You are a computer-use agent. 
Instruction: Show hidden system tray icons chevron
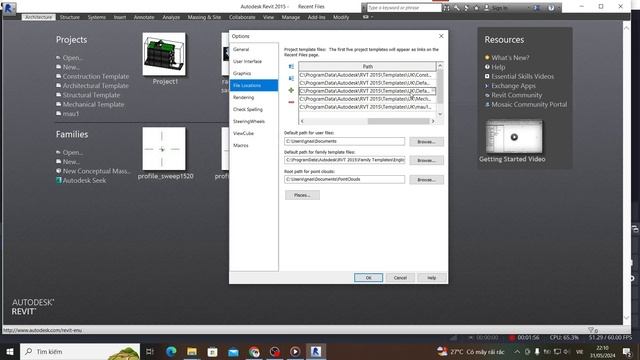517,351
